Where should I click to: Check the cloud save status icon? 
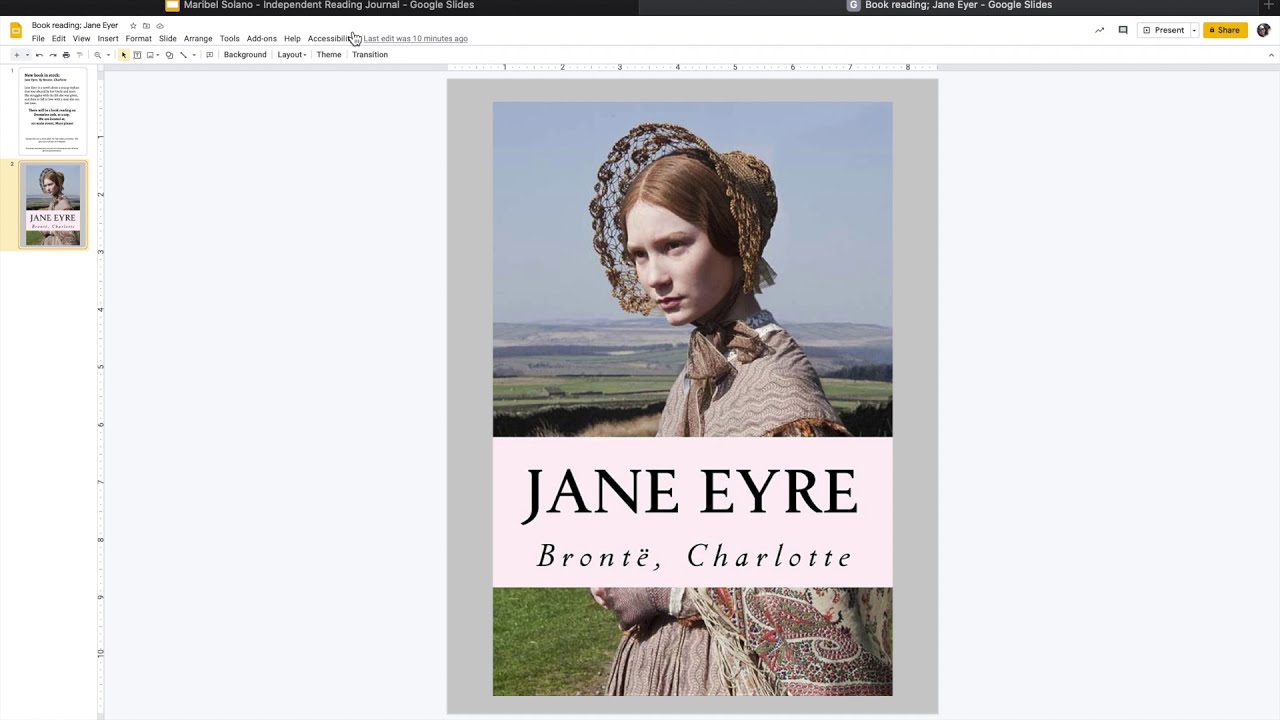[160, 26]
